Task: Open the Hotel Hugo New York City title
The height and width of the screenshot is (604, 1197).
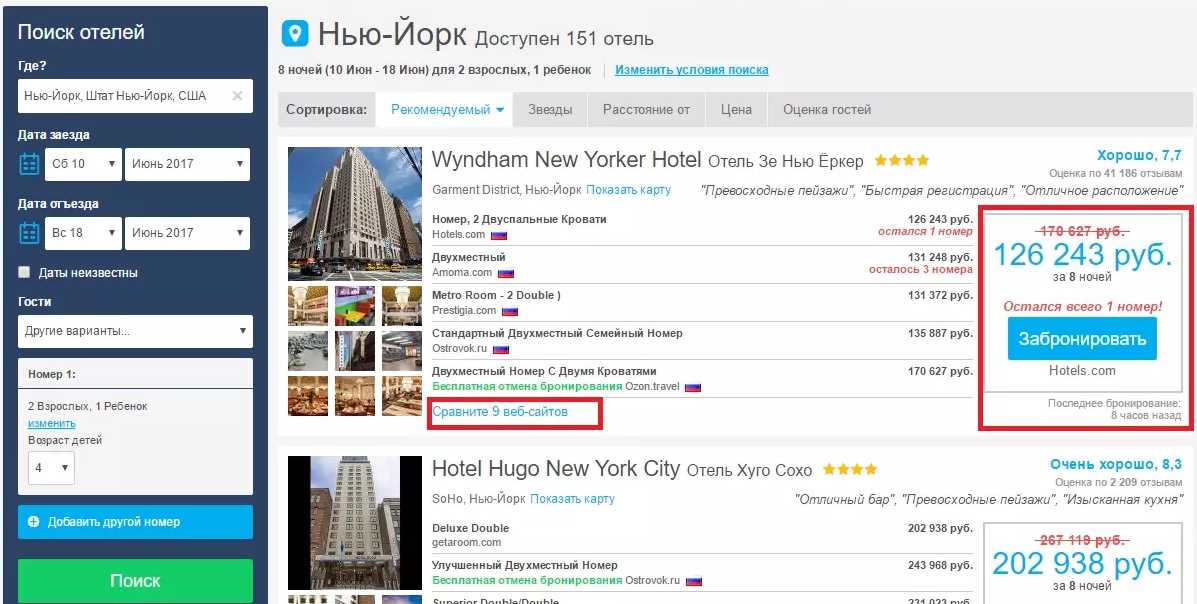Action: (x=556, y=468)
